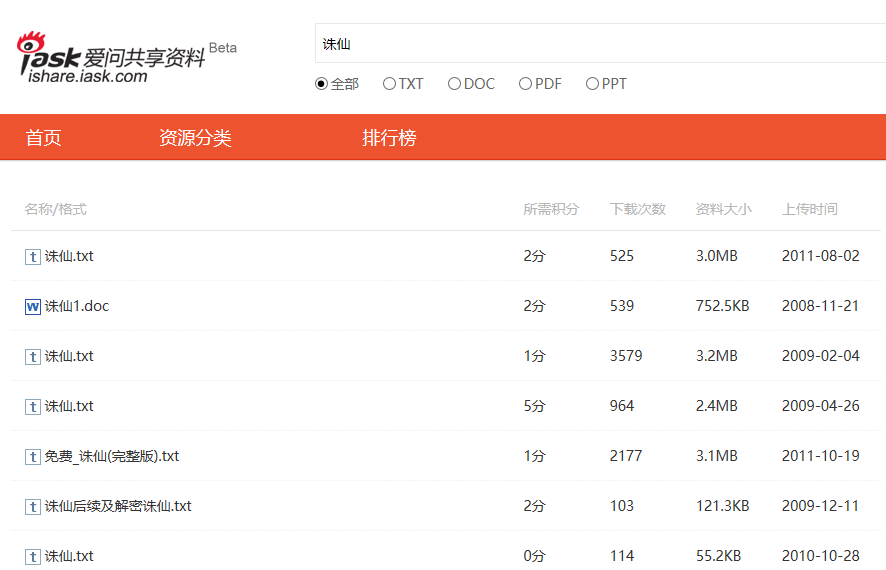Select the PPT filter radio button
This screenshot has width=886, height=570.
tap(592, 84)
